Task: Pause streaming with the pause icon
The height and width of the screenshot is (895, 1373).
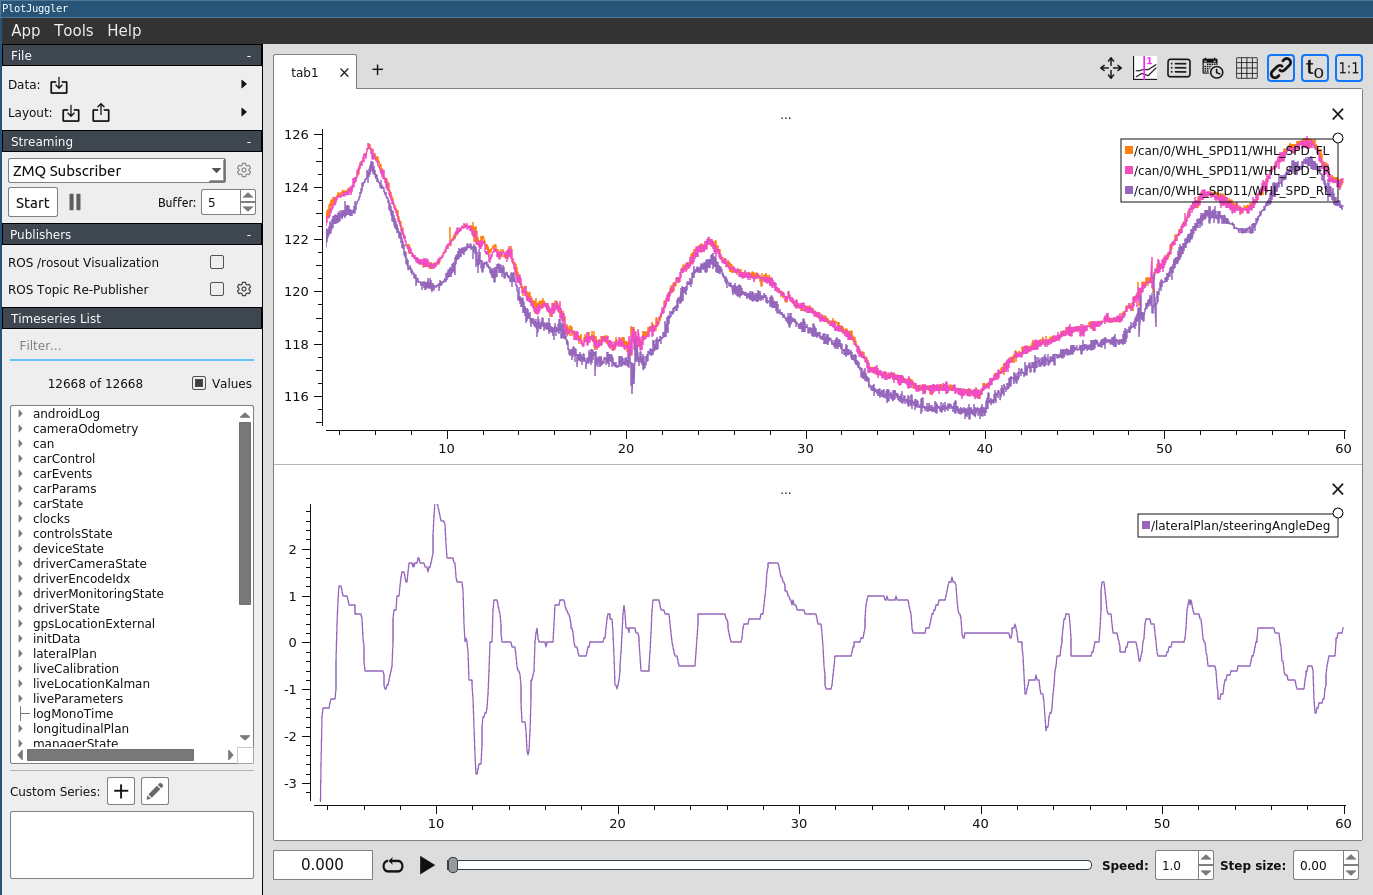Action: pos(75,202)
